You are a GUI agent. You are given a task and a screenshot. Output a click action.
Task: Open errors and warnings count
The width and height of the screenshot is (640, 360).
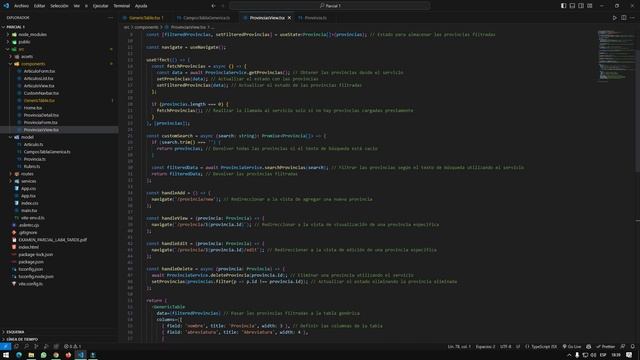tap(73, 347)
